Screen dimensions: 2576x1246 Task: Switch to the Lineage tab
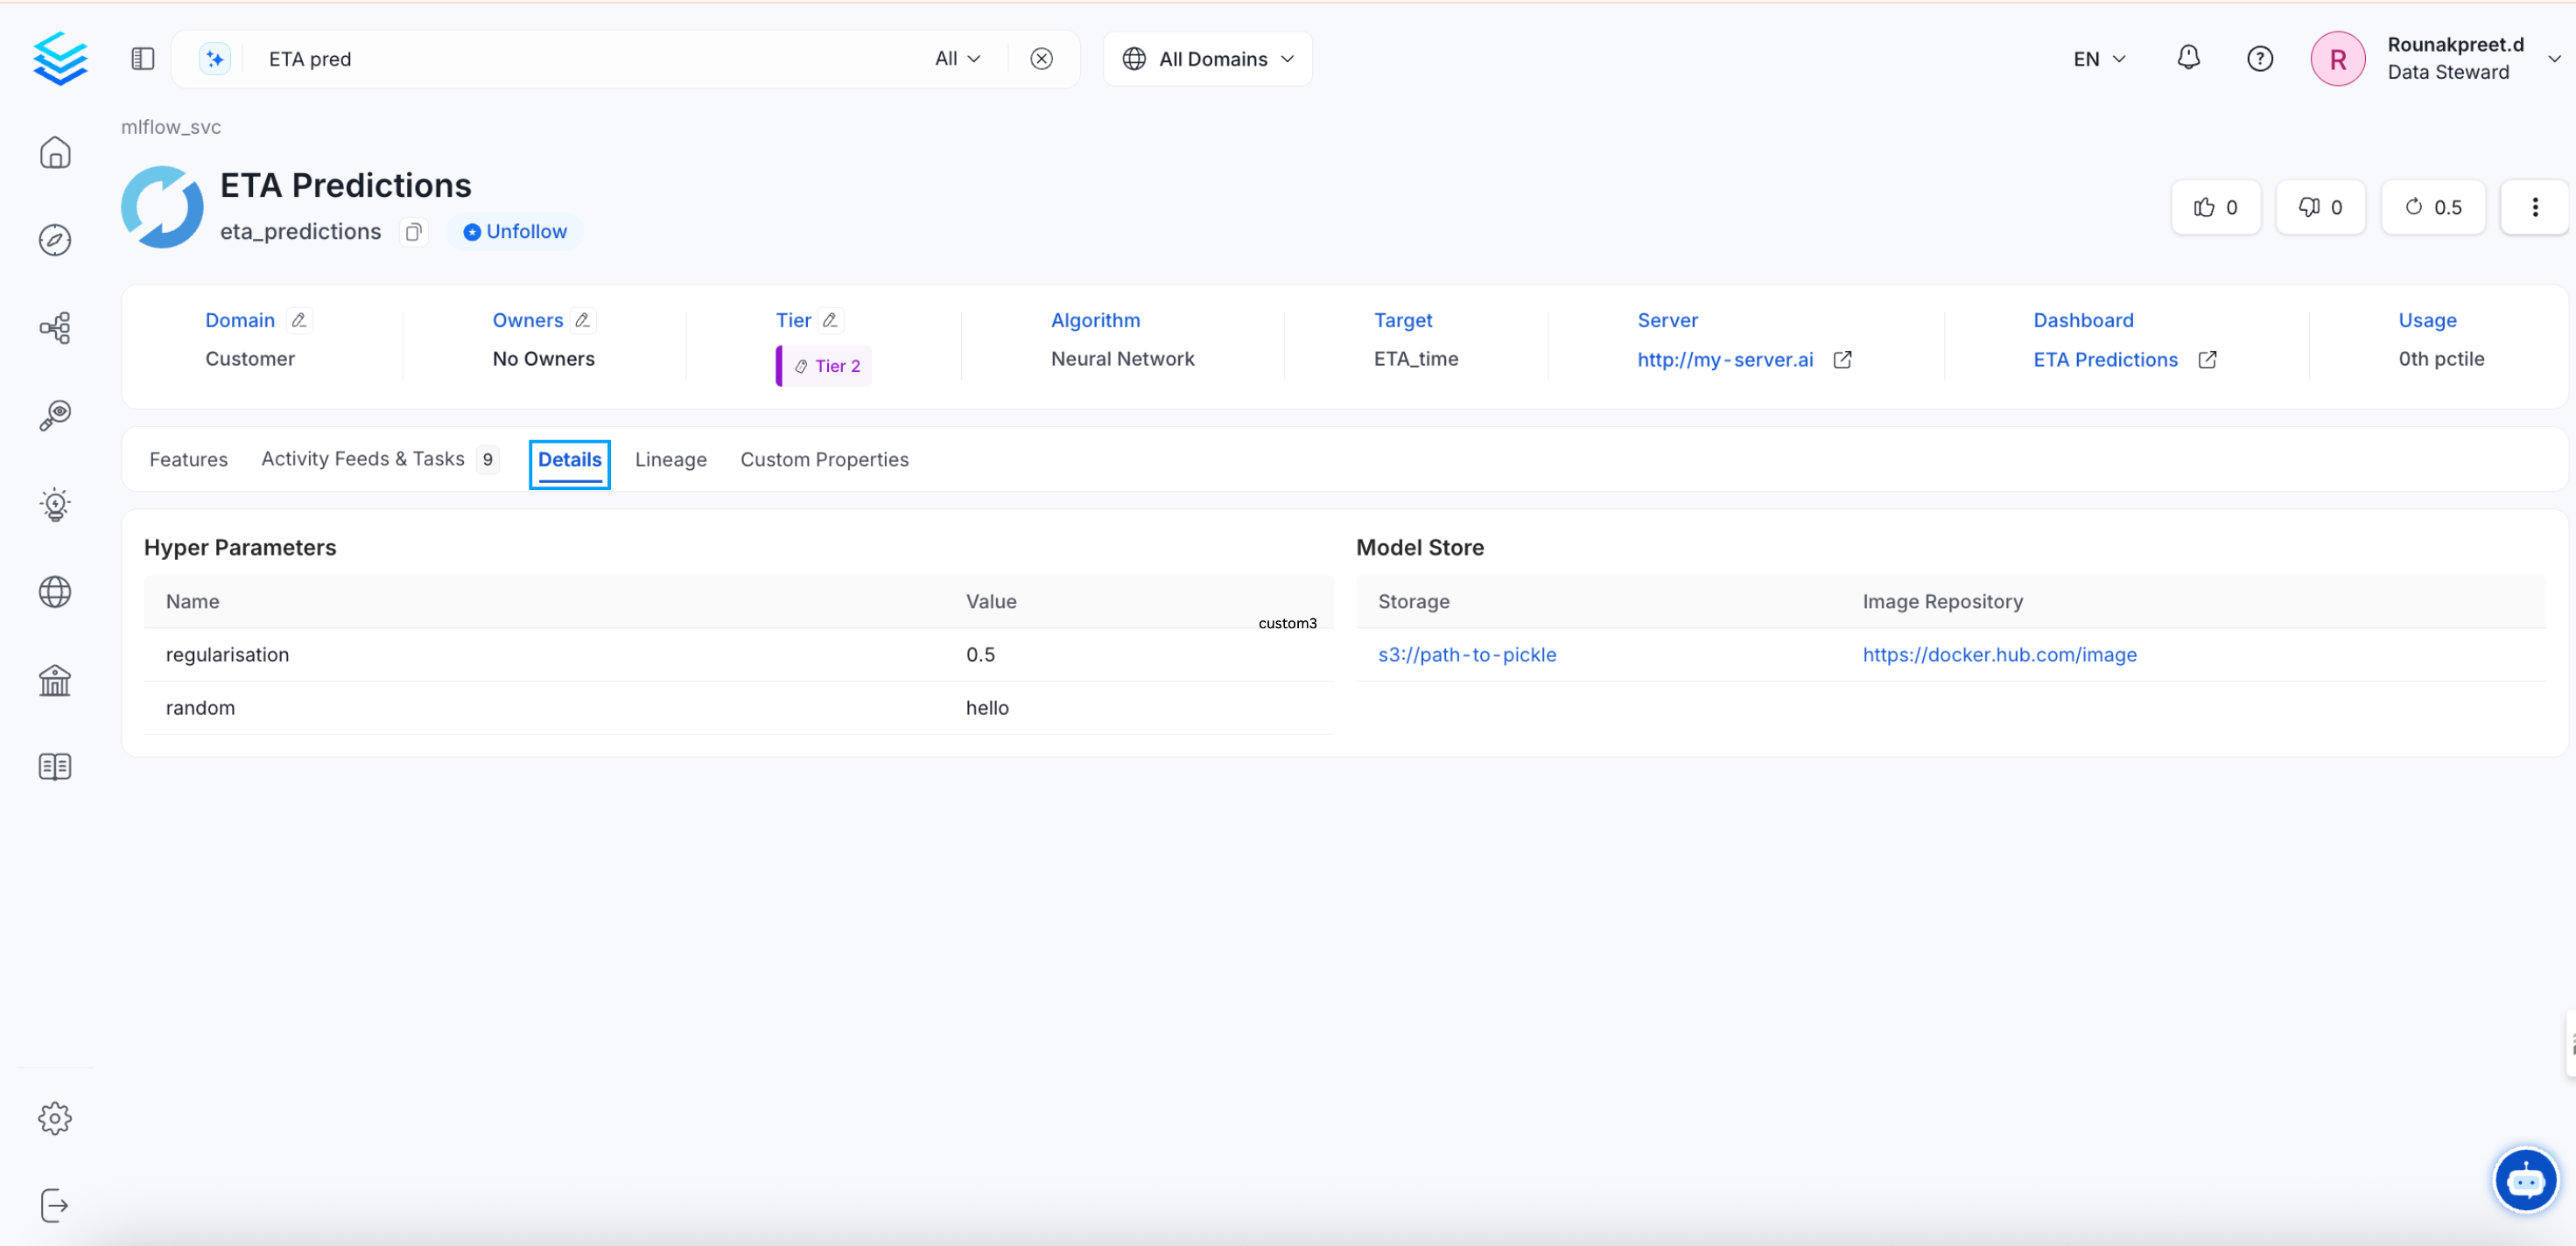coord(670,460)
